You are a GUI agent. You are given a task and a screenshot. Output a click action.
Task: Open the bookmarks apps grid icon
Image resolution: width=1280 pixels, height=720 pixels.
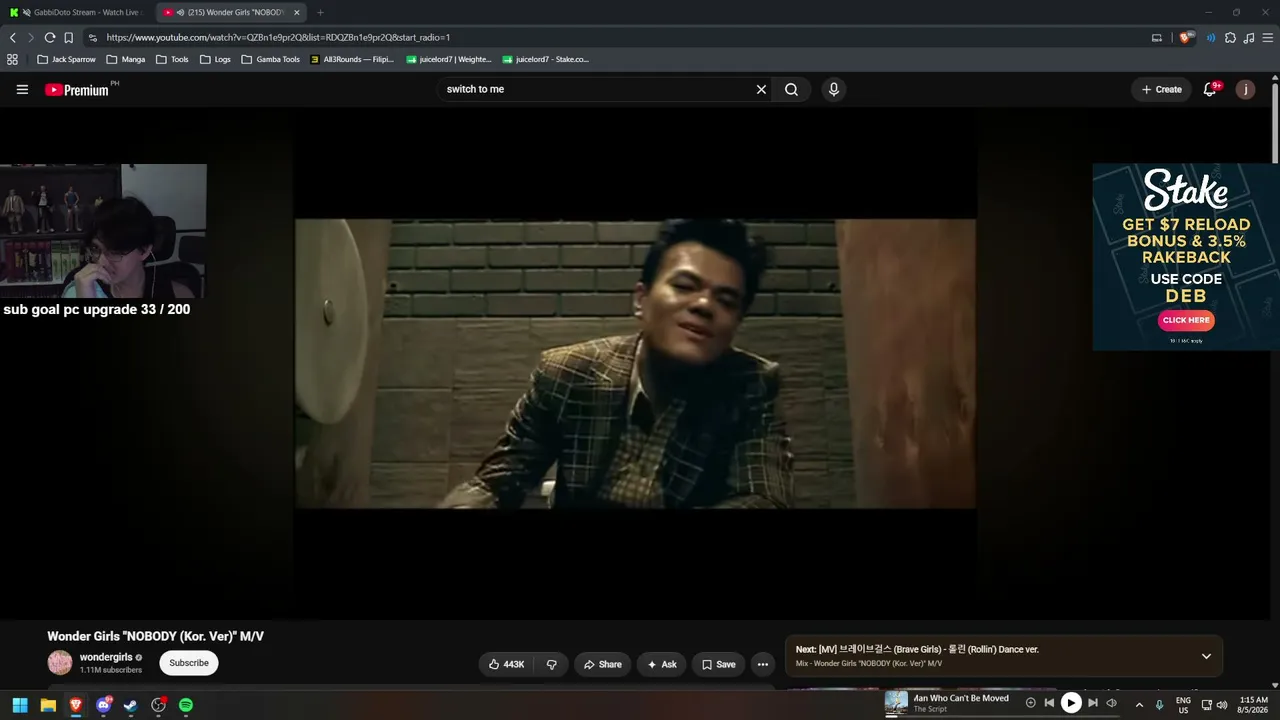pos(12,59)
